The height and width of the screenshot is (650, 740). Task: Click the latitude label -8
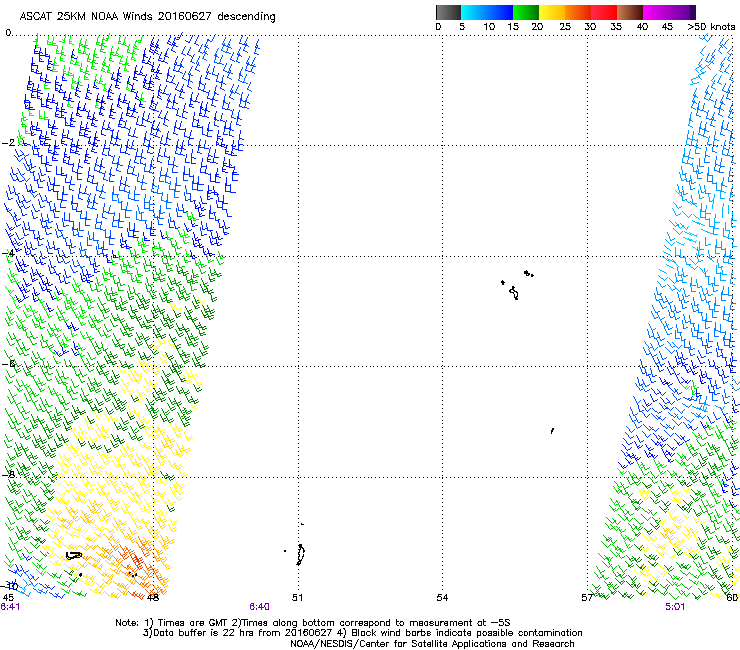pyautogui.click(x=8, y=474)
